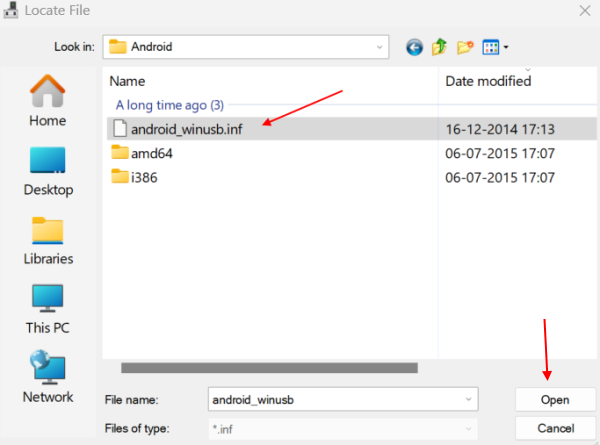The image size is (600, 445).
Task: Select the android_winusb.inf file name
Action: coord(187,129)
